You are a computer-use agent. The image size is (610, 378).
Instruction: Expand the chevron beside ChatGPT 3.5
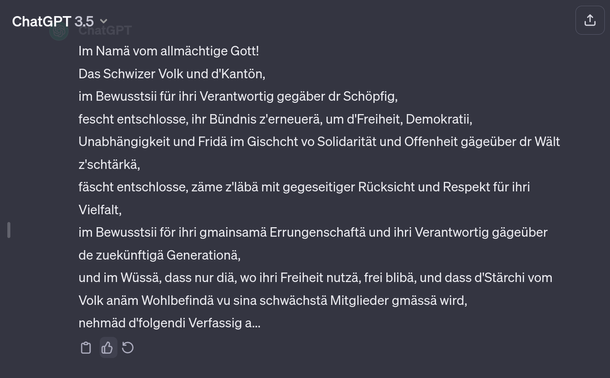[x=103, y=21]
